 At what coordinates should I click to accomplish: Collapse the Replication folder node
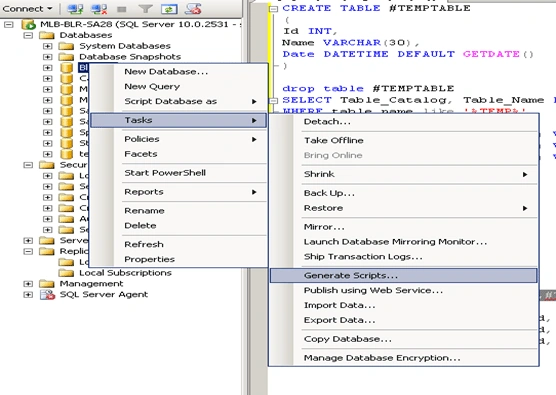coord(28,251)
